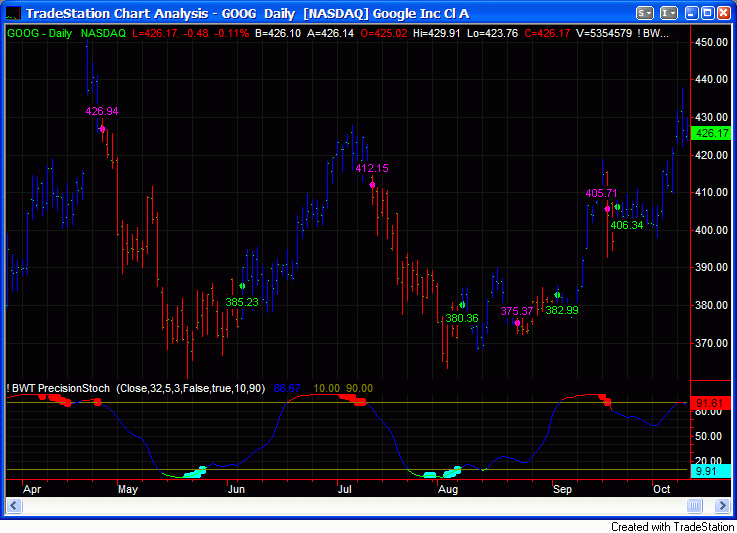Click the right arrow of the horizontal scrollbar
Image resolution: width=737 pixels, height=533 pixels.
pos(722,506)
